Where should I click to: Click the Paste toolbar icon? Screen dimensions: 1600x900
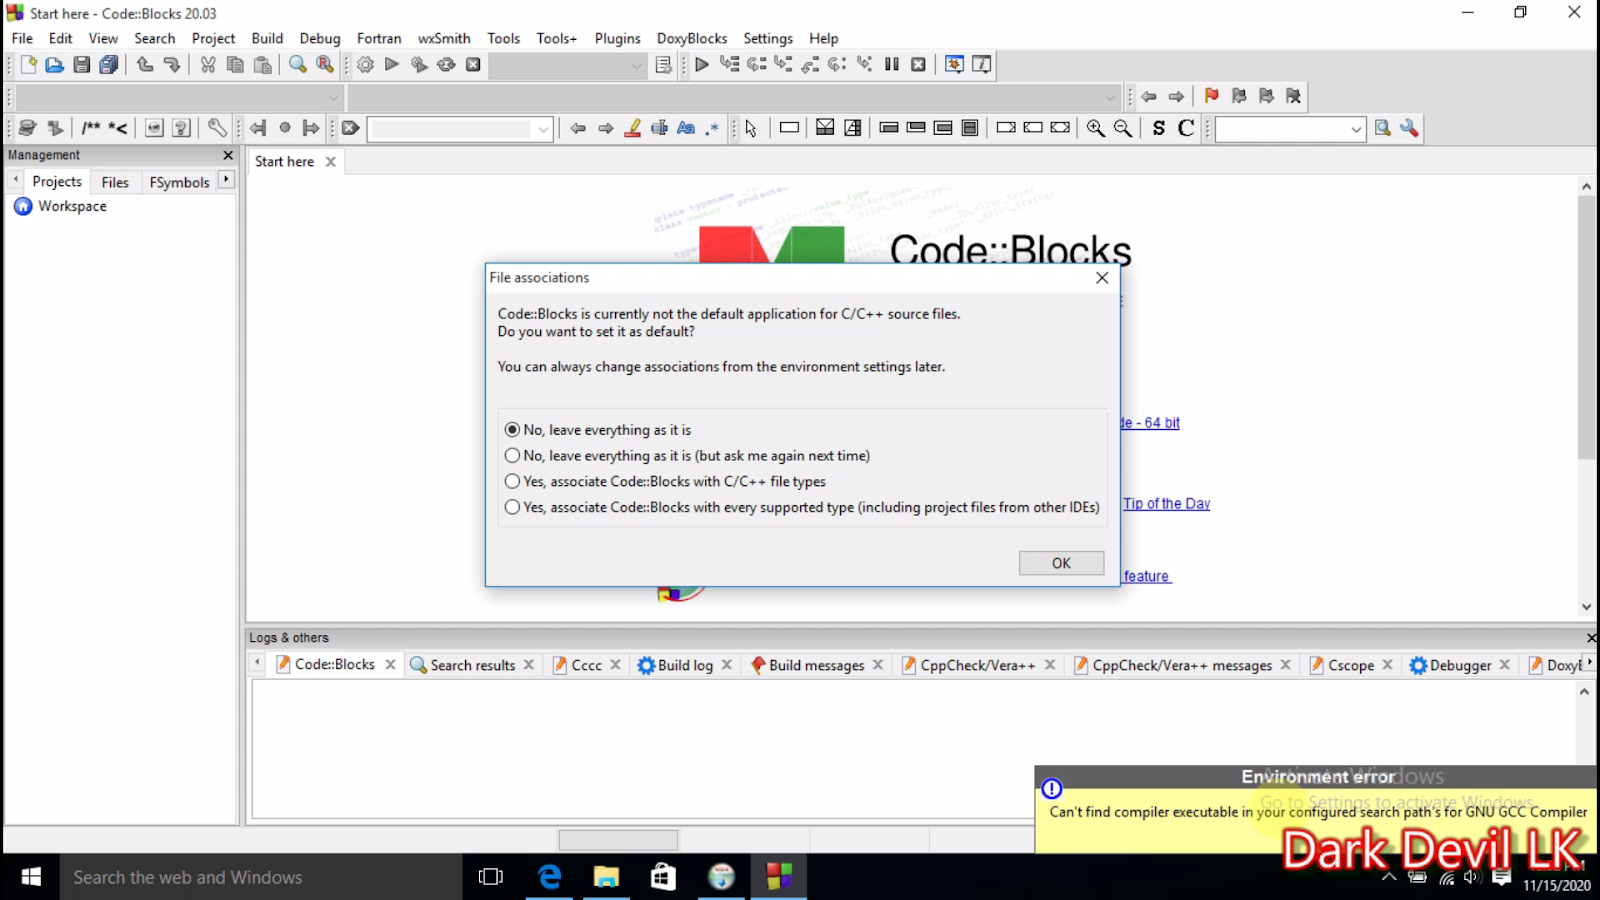tap(263, 65)
